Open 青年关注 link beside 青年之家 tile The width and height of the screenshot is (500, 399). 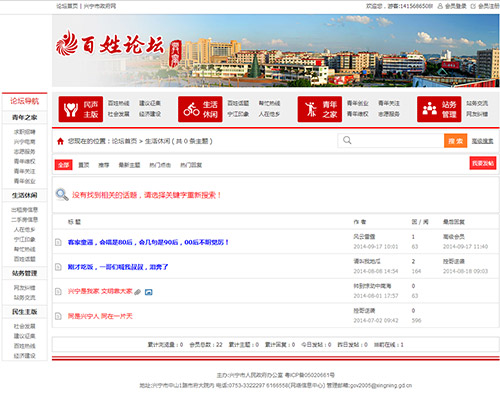[389, 103]
